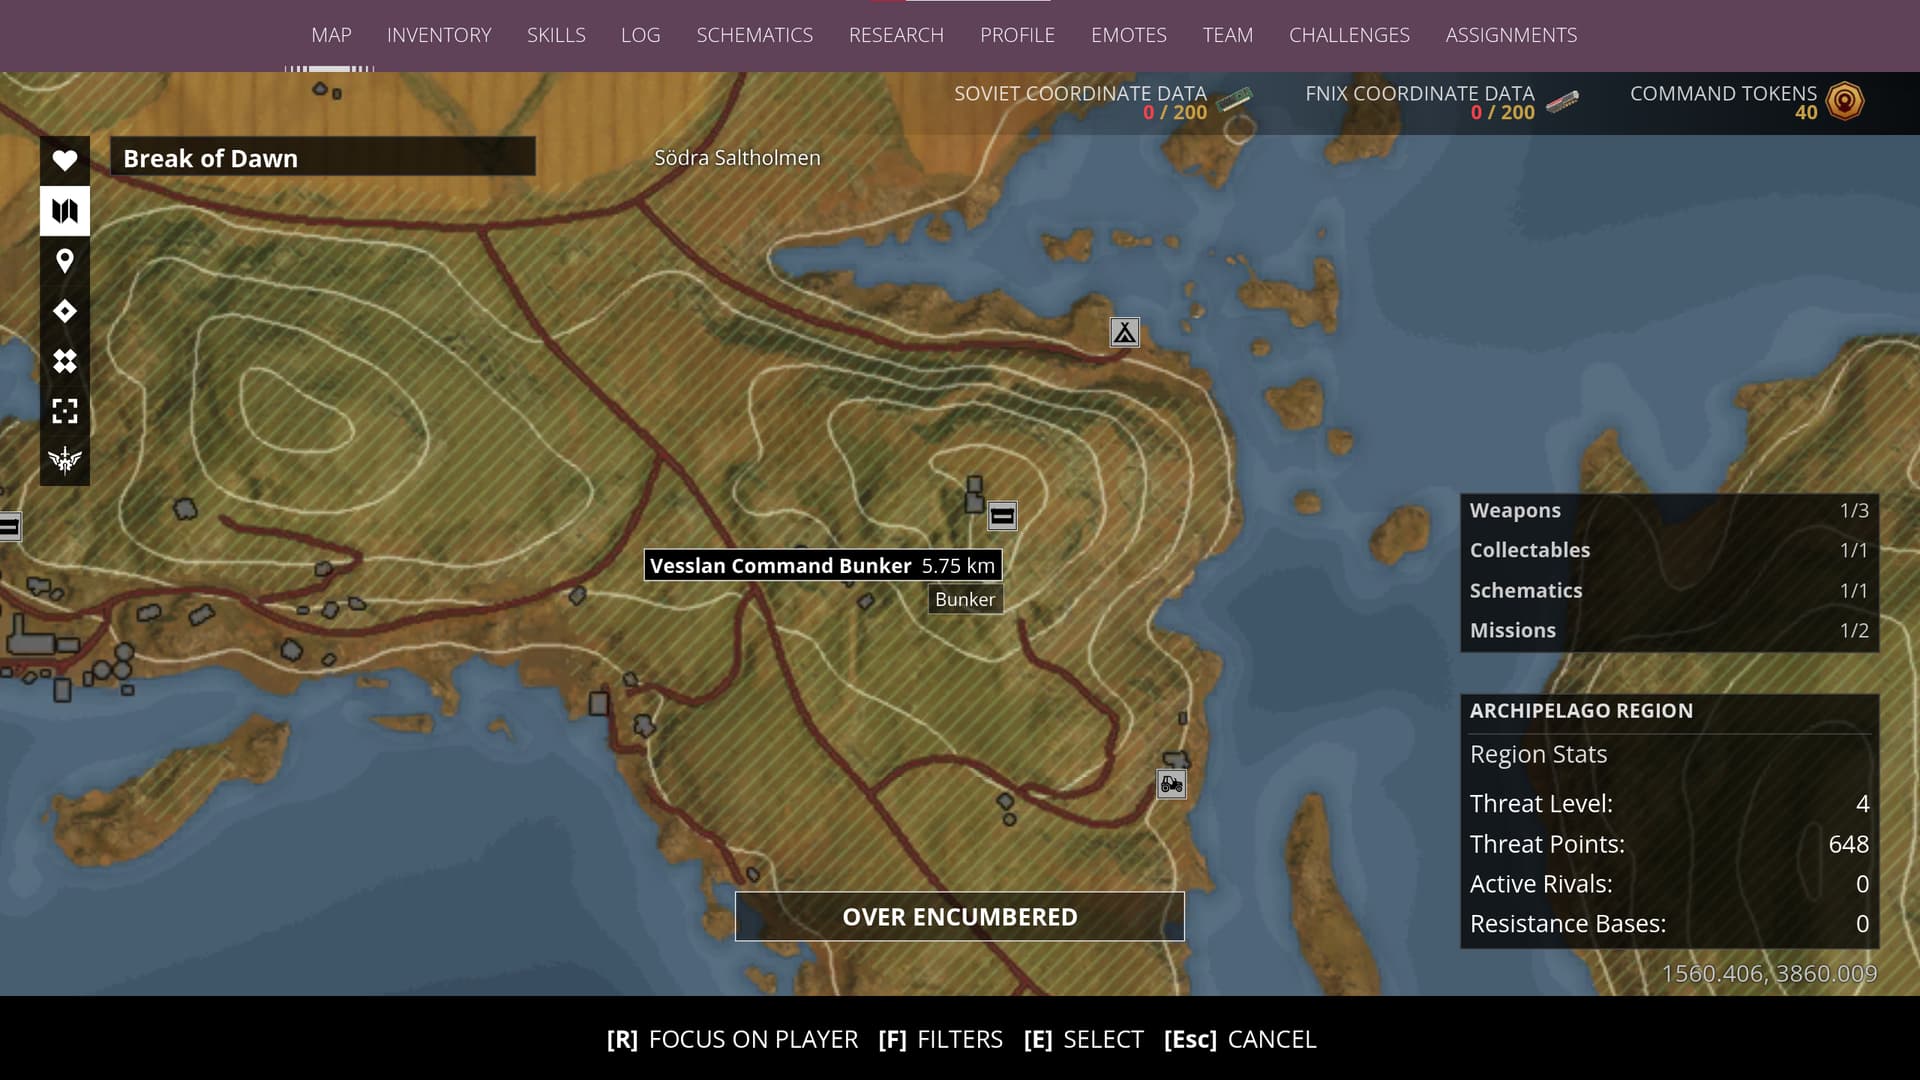Click the focus brackets sidebar icon

pos(65,411)
